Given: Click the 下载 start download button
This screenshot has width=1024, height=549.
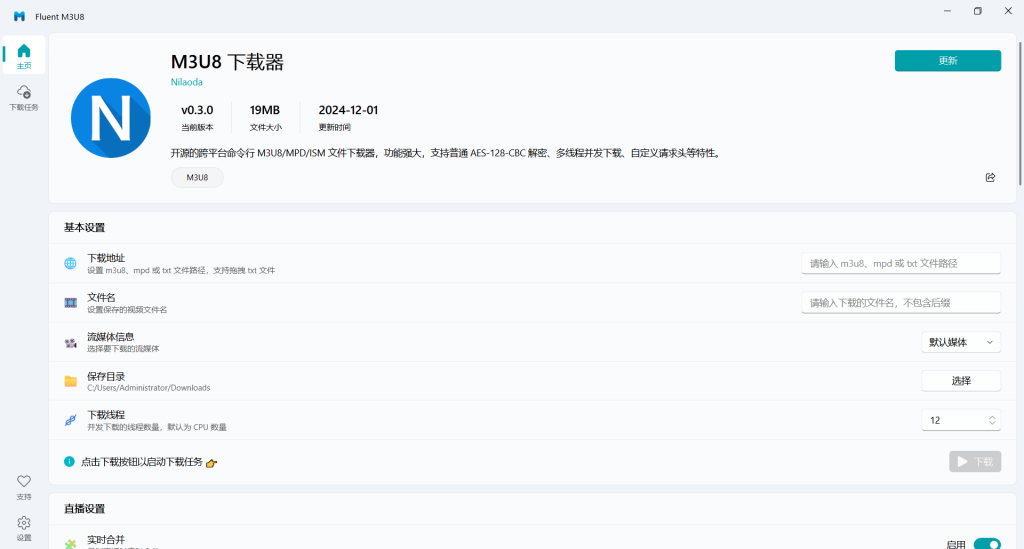Looking at the screenshot, I should [974, 461].
